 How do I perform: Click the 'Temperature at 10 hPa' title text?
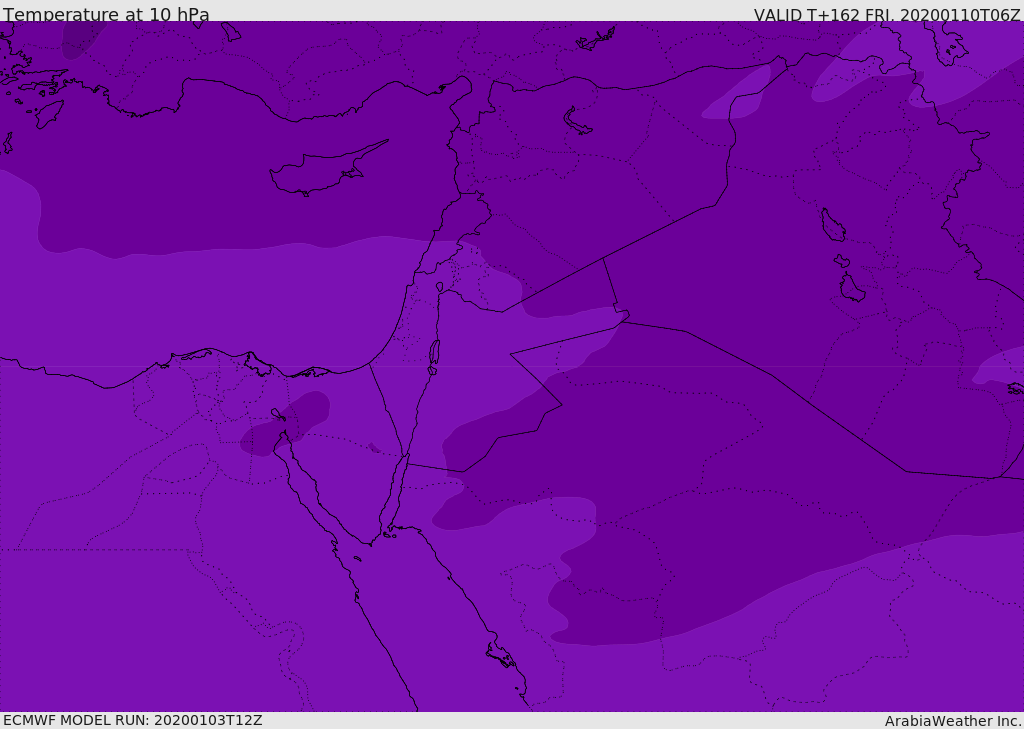tap(106, 14)
